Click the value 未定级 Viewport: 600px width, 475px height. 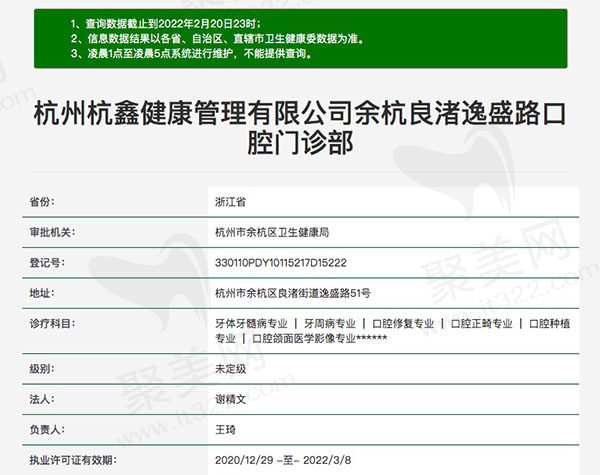[230, 369]
